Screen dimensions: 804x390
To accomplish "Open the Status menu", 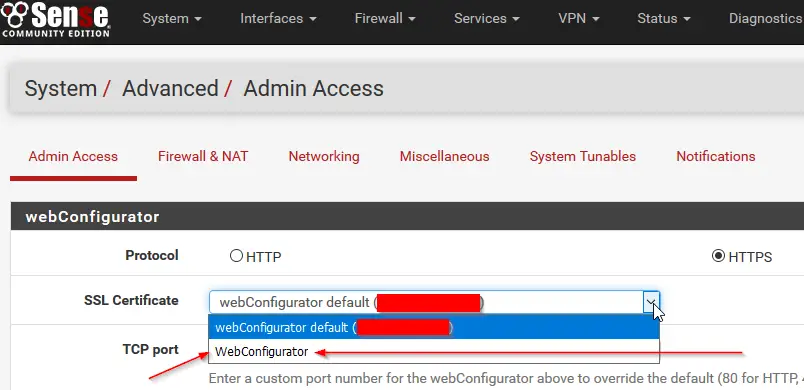I will click(664, 19).
